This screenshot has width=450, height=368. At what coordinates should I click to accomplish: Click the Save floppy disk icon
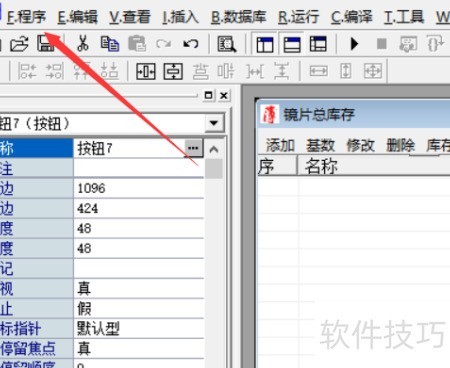click(45, 44)
